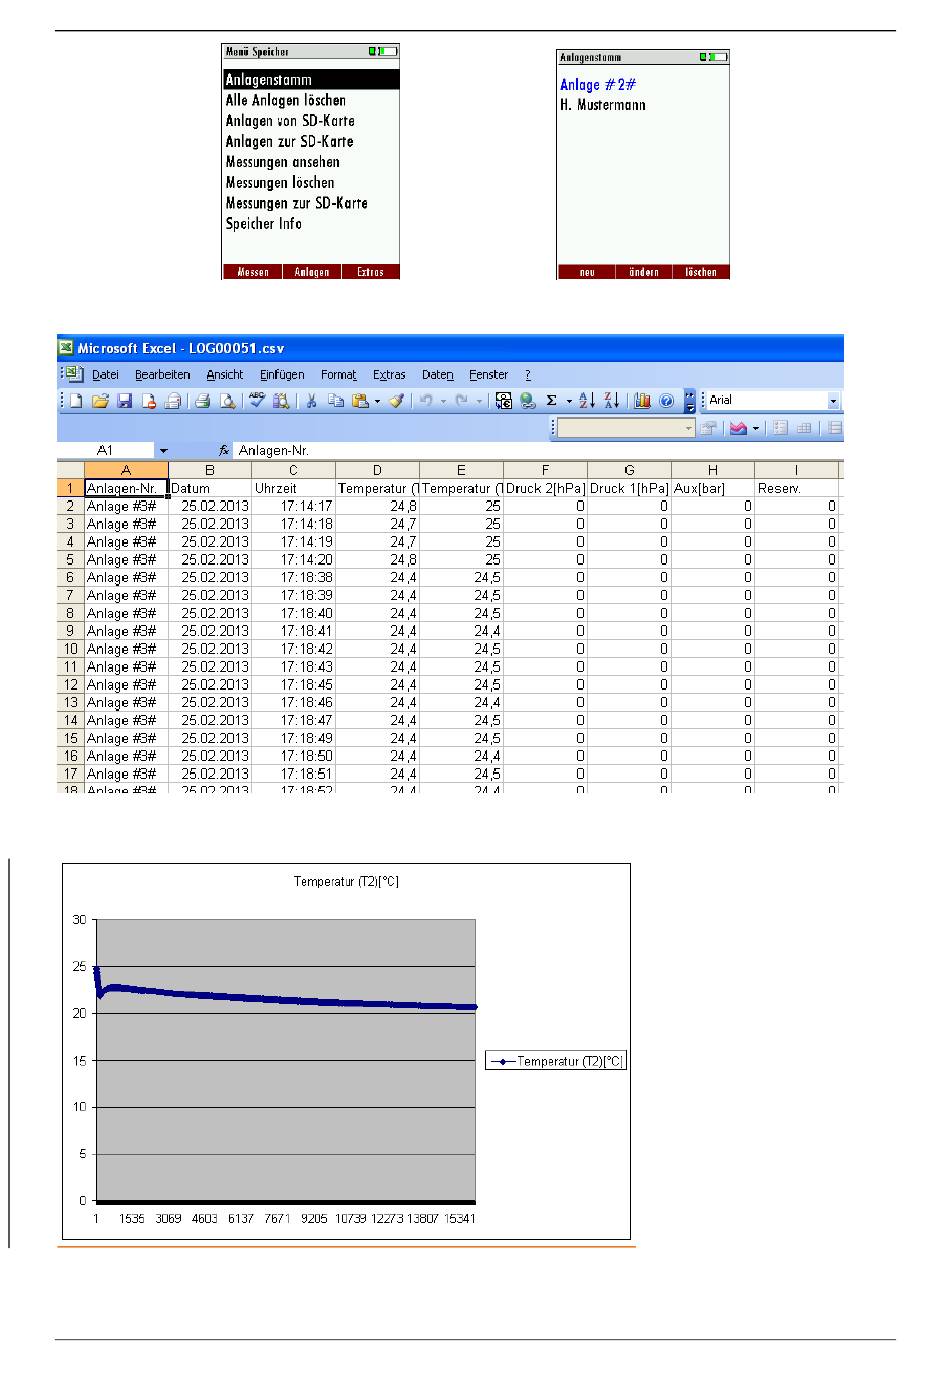Open the Paste options dropdown arrow

377,402
